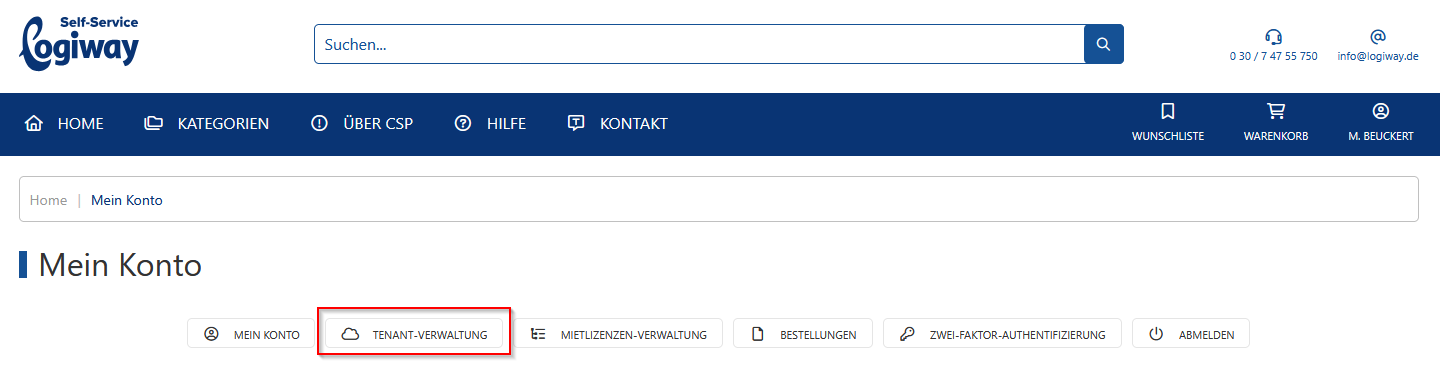Open the HILFE menu item
Viewport: 1440px width, 367px height.
[x=506, y=124]
